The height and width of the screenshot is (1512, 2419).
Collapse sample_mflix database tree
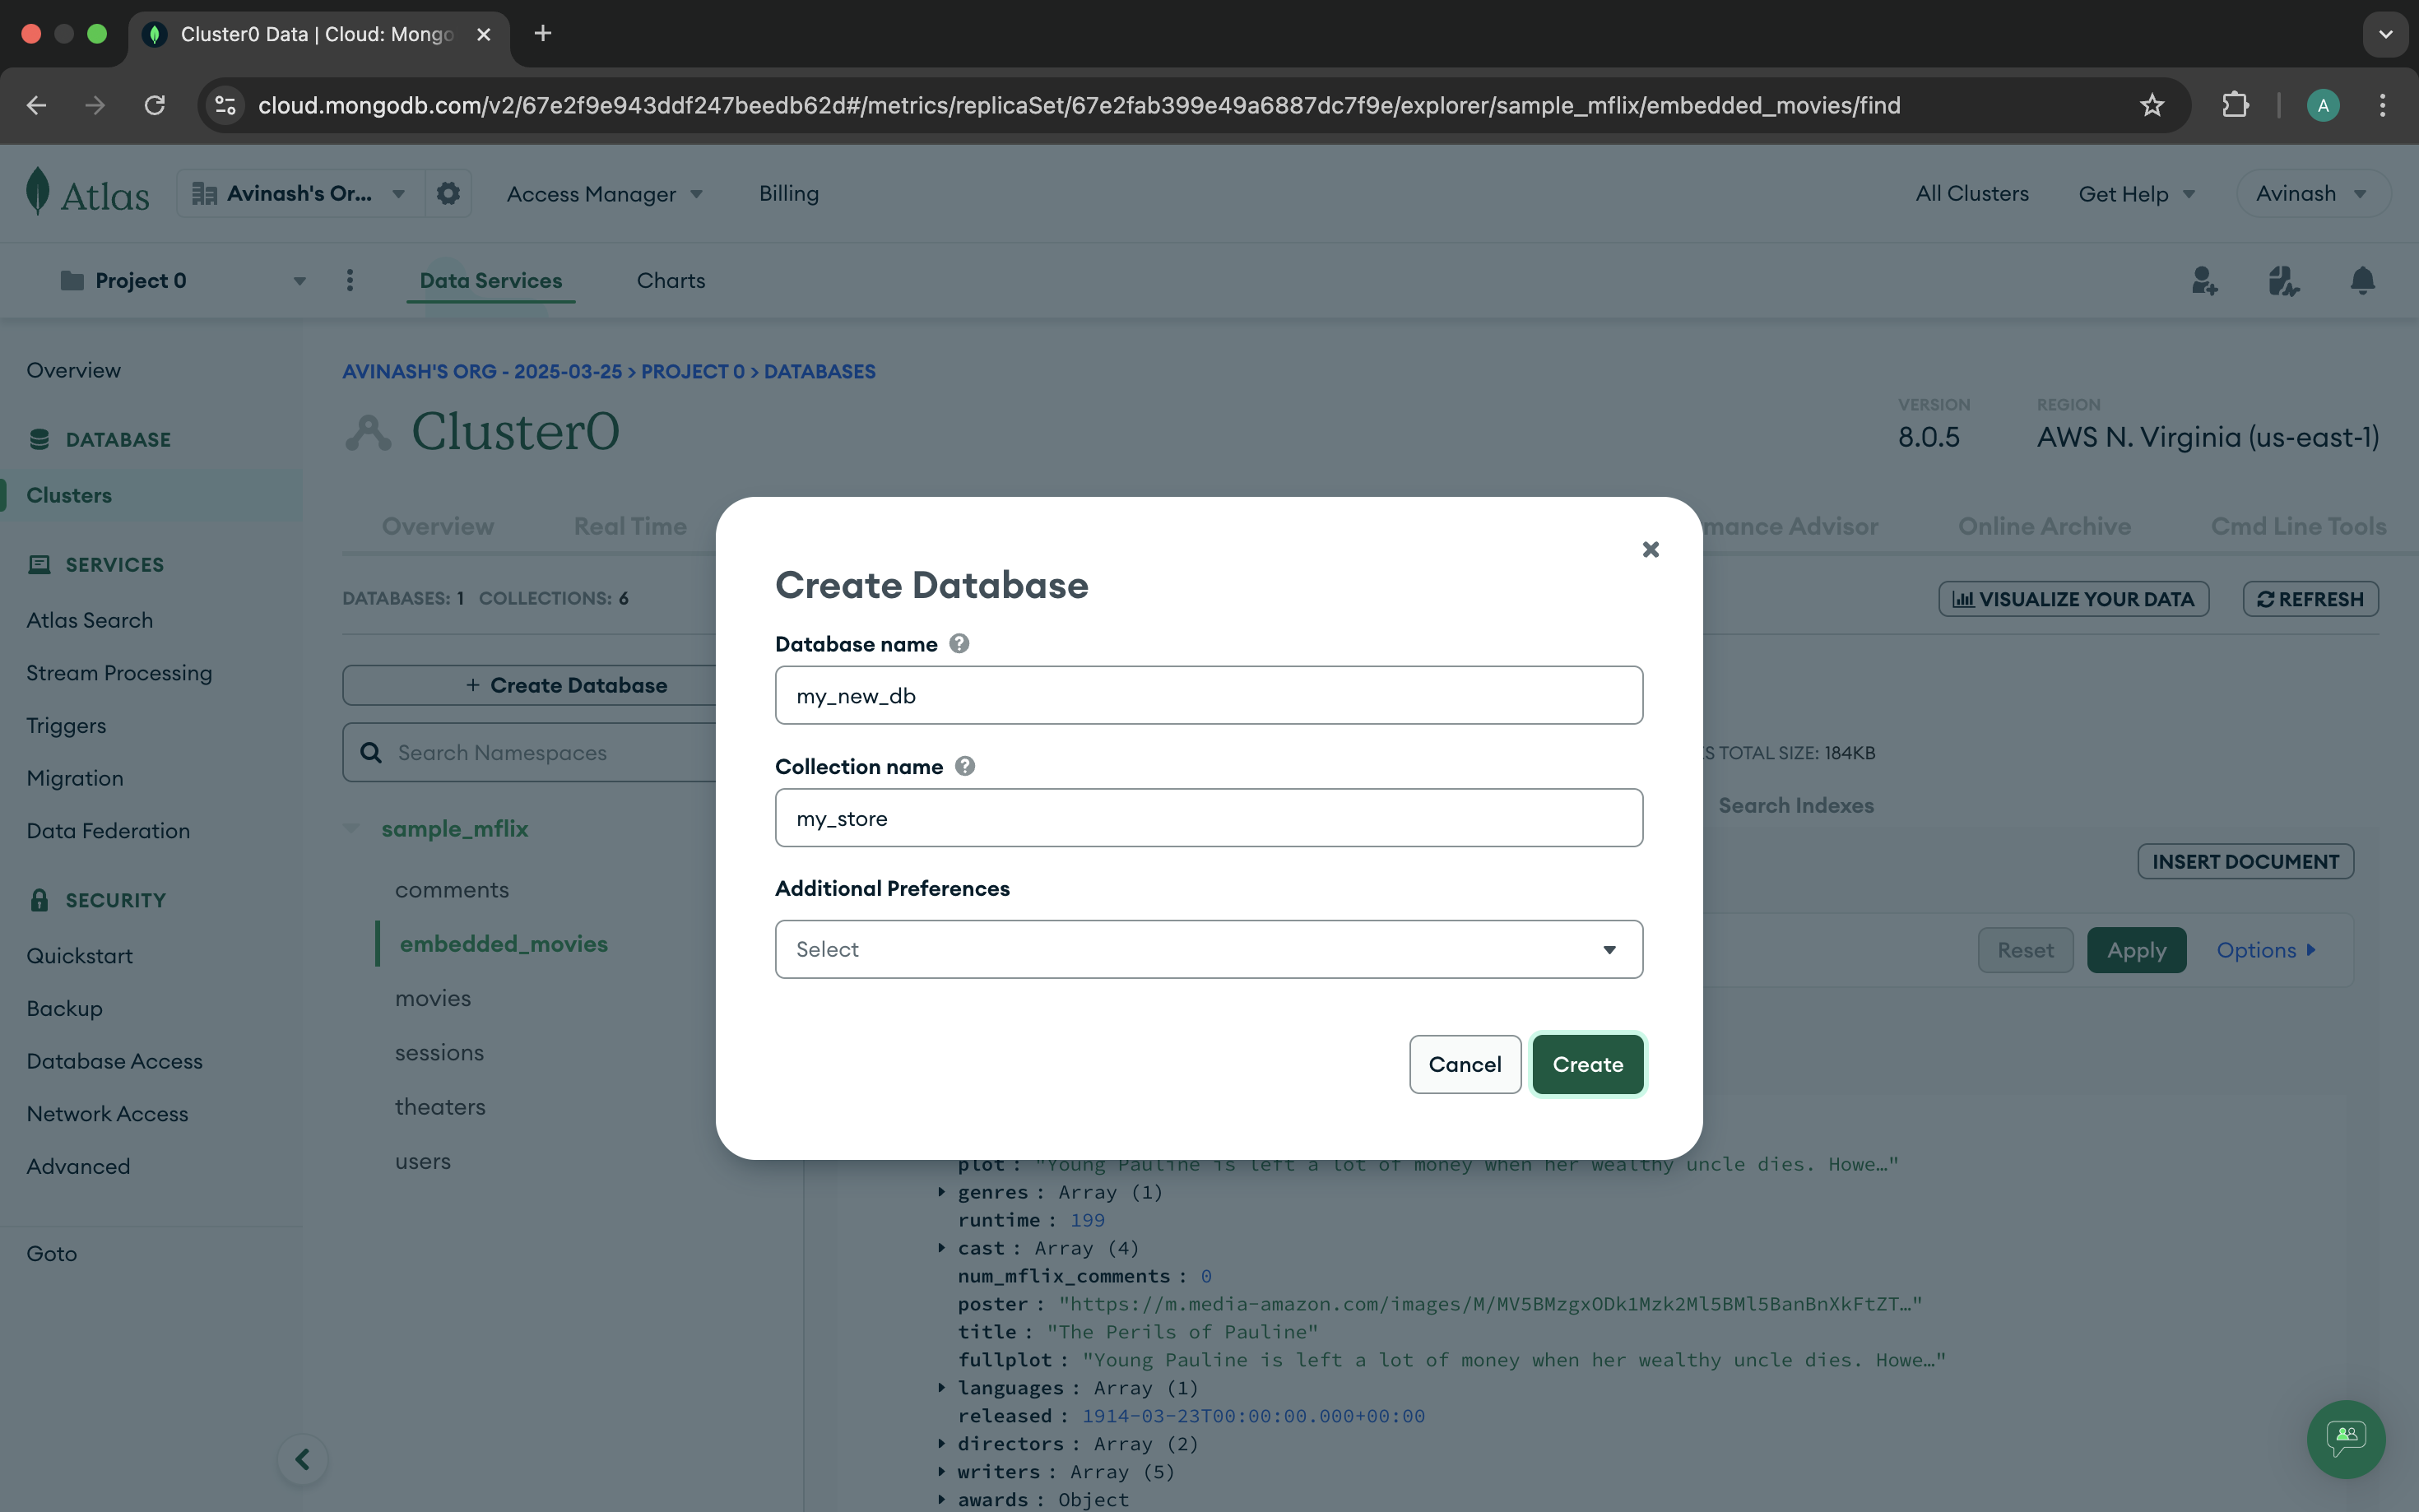tap(352, 828)
